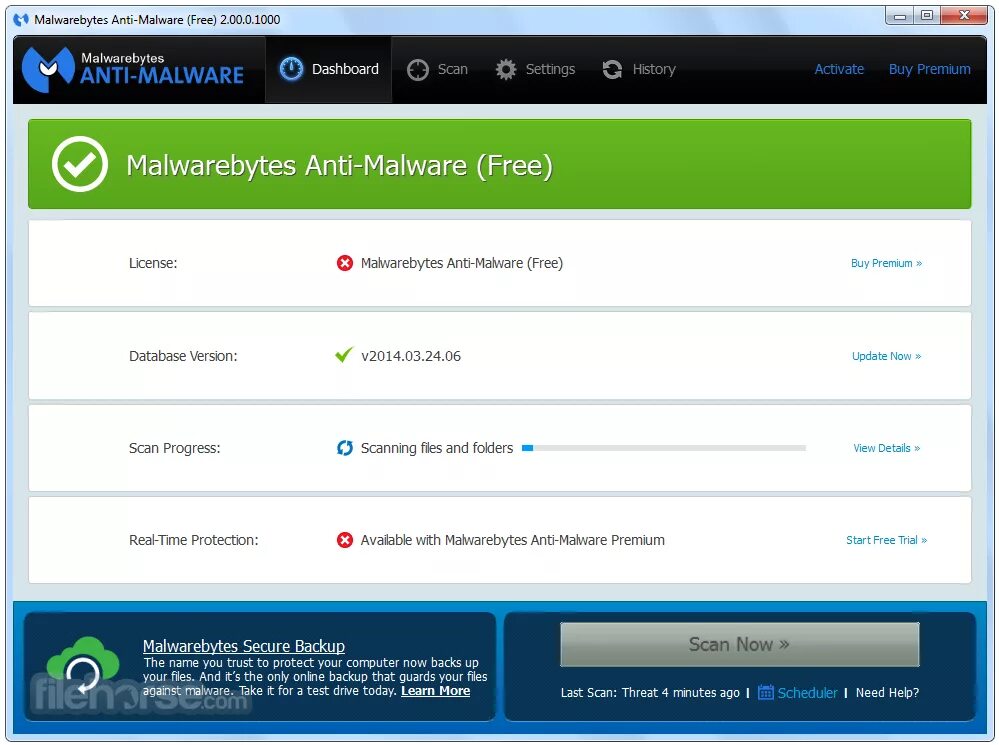Screen dimensions: 999x745
Task: Click the Secure Backup cloud icon
Action: point(83,666)
